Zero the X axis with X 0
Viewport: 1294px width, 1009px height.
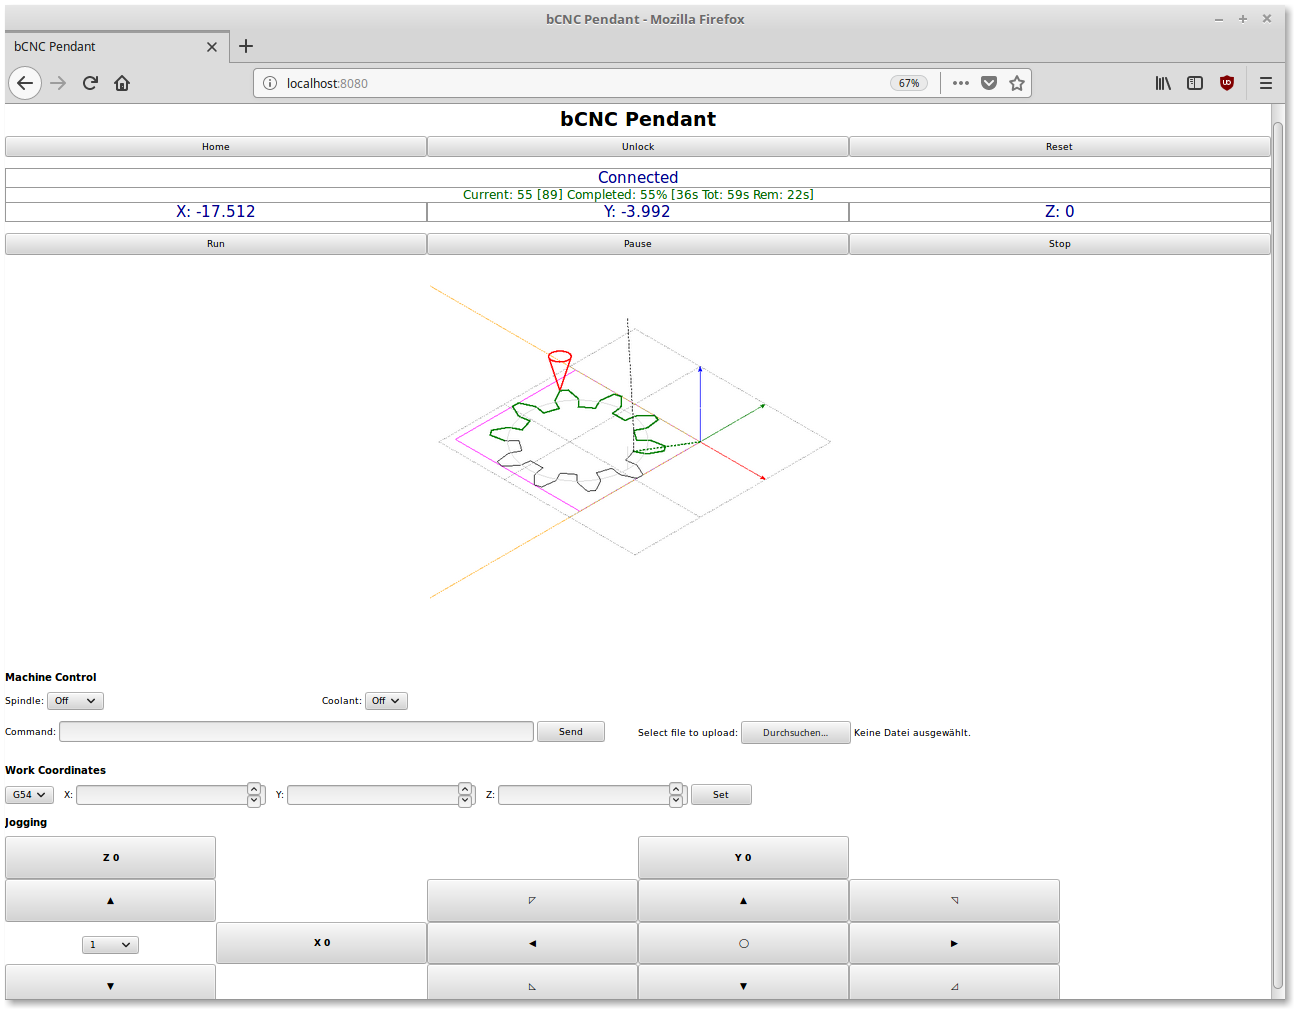pos(321,943)
